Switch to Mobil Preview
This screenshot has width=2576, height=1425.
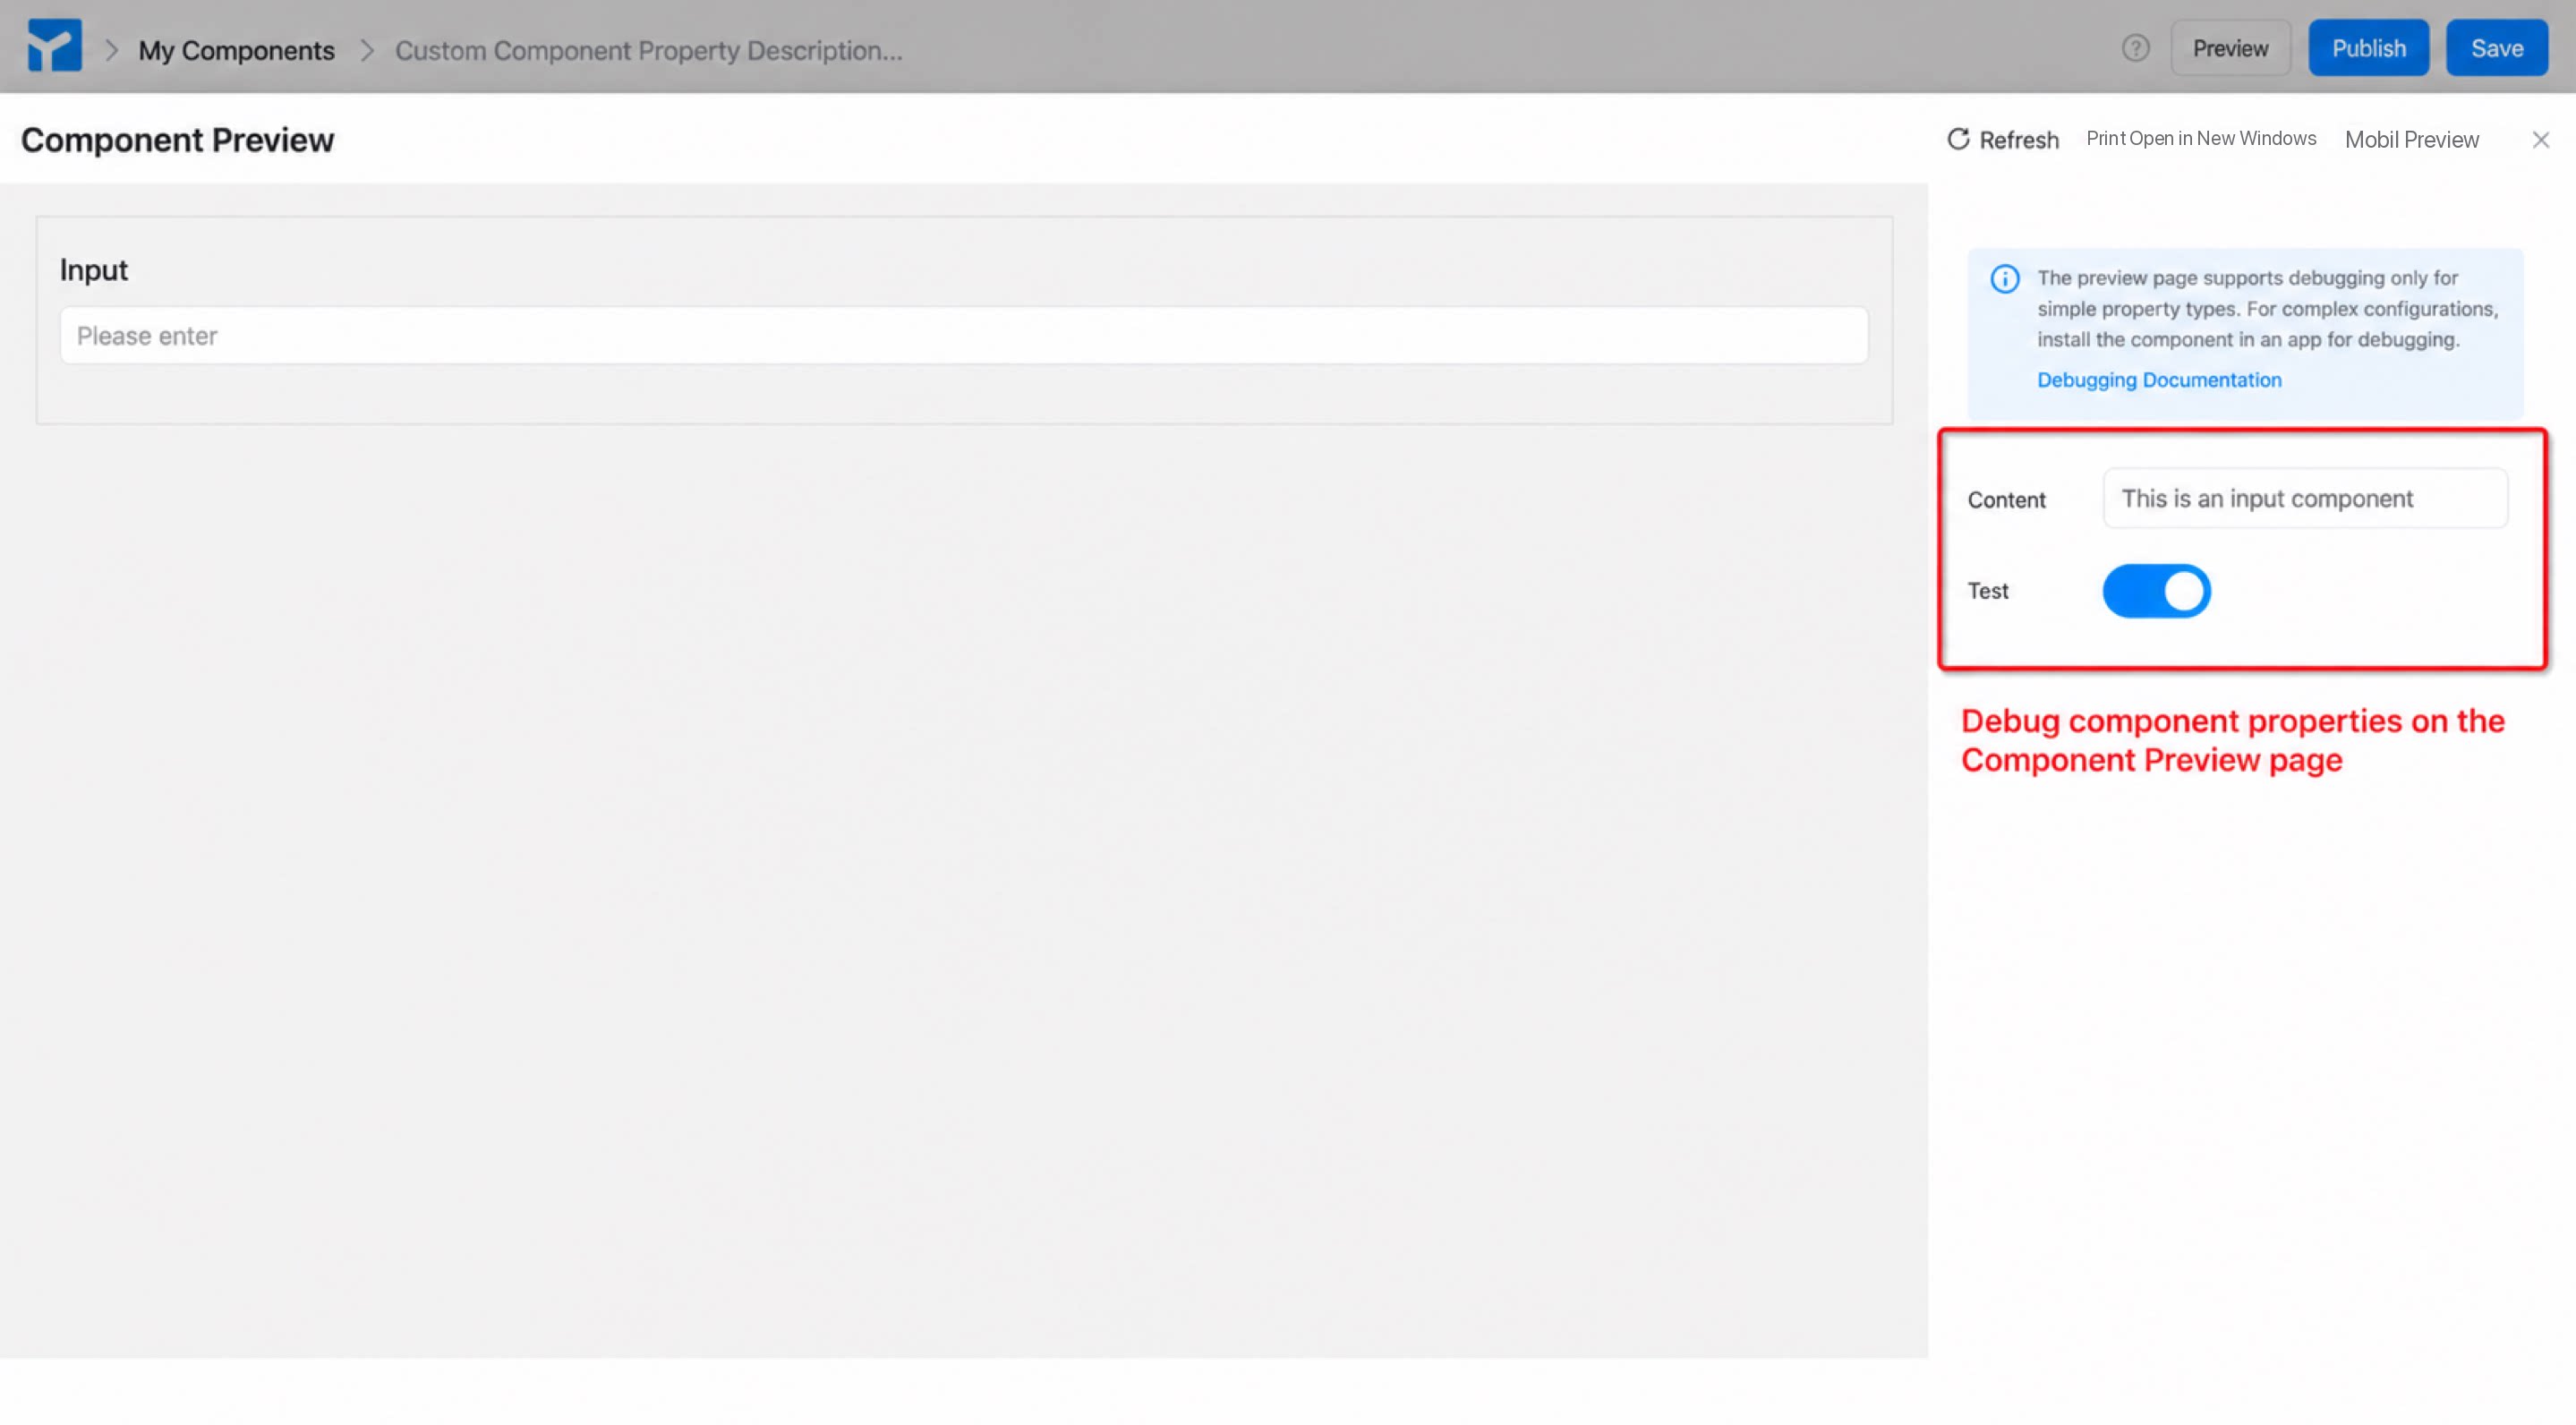pos(2411,140)
